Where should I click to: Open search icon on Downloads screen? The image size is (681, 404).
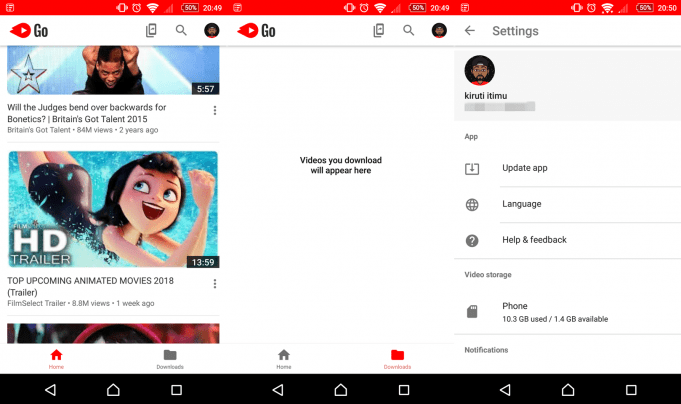click(409, 30)
